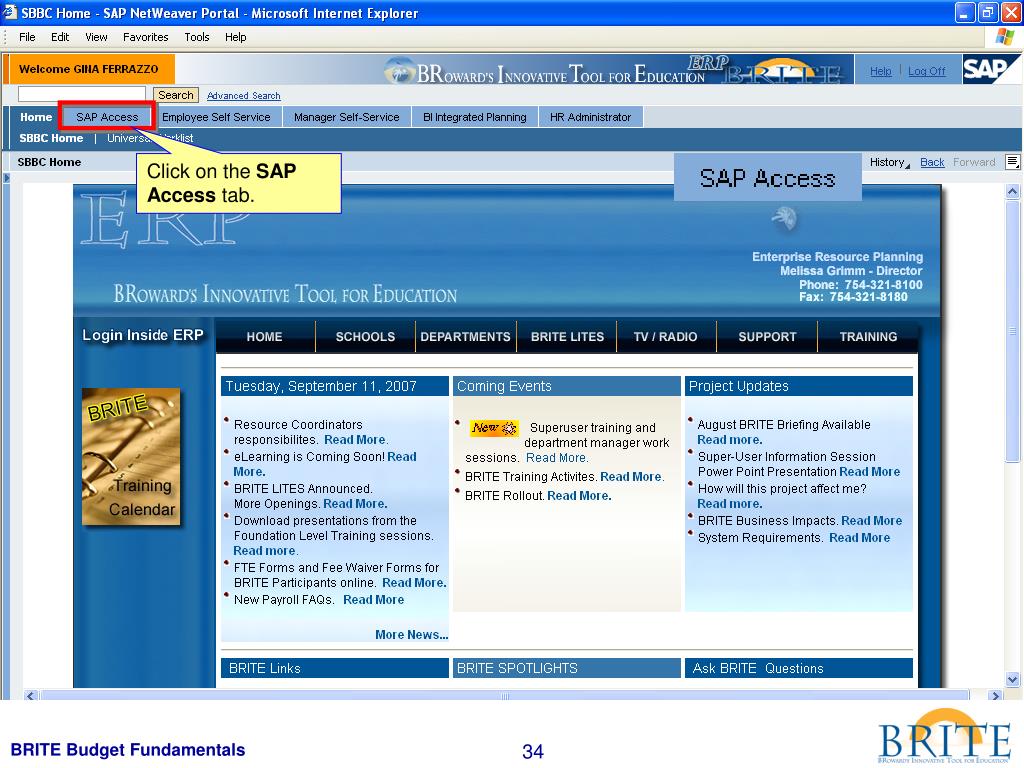Screen dimensions: 1024x768
Task: Open Read More for BRITE Rollout
Action: click(x=579, y=496)
